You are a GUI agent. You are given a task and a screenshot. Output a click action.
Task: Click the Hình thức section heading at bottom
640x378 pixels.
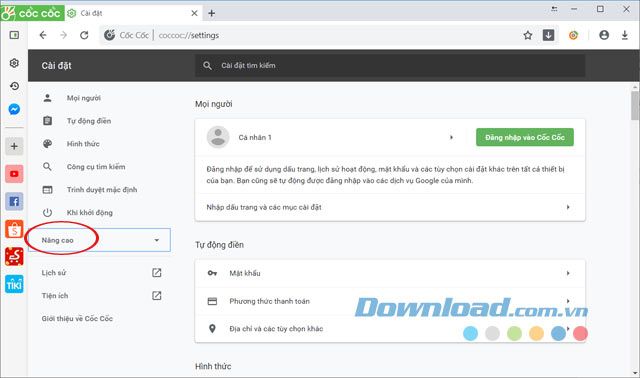213,366
